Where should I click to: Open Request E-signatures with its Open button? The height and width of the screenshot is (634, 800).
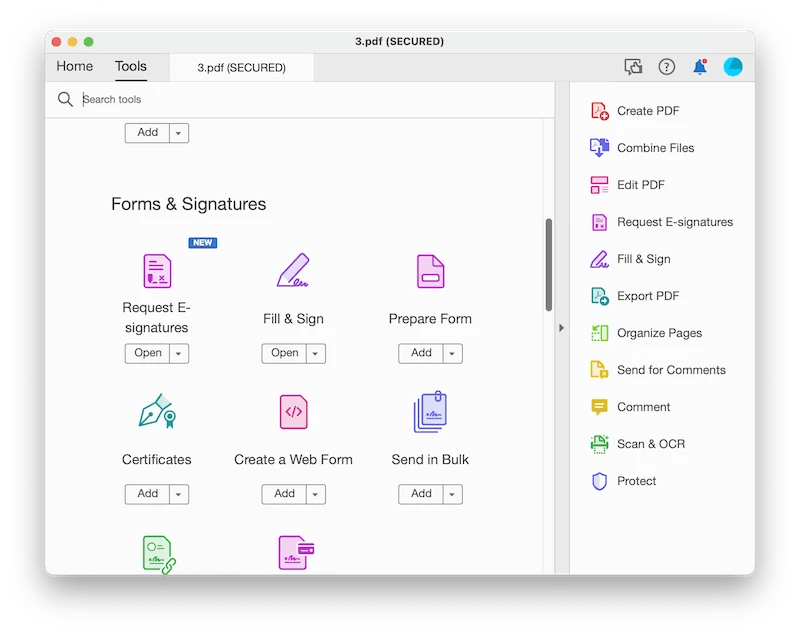148,353
